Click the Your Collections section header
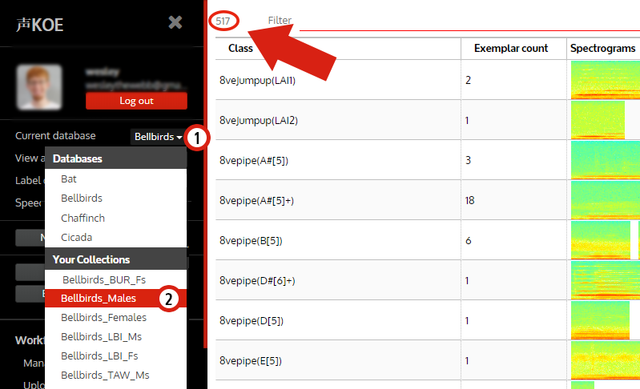Image resolution: width=640 pixels, height=389 pixels. 116,260
